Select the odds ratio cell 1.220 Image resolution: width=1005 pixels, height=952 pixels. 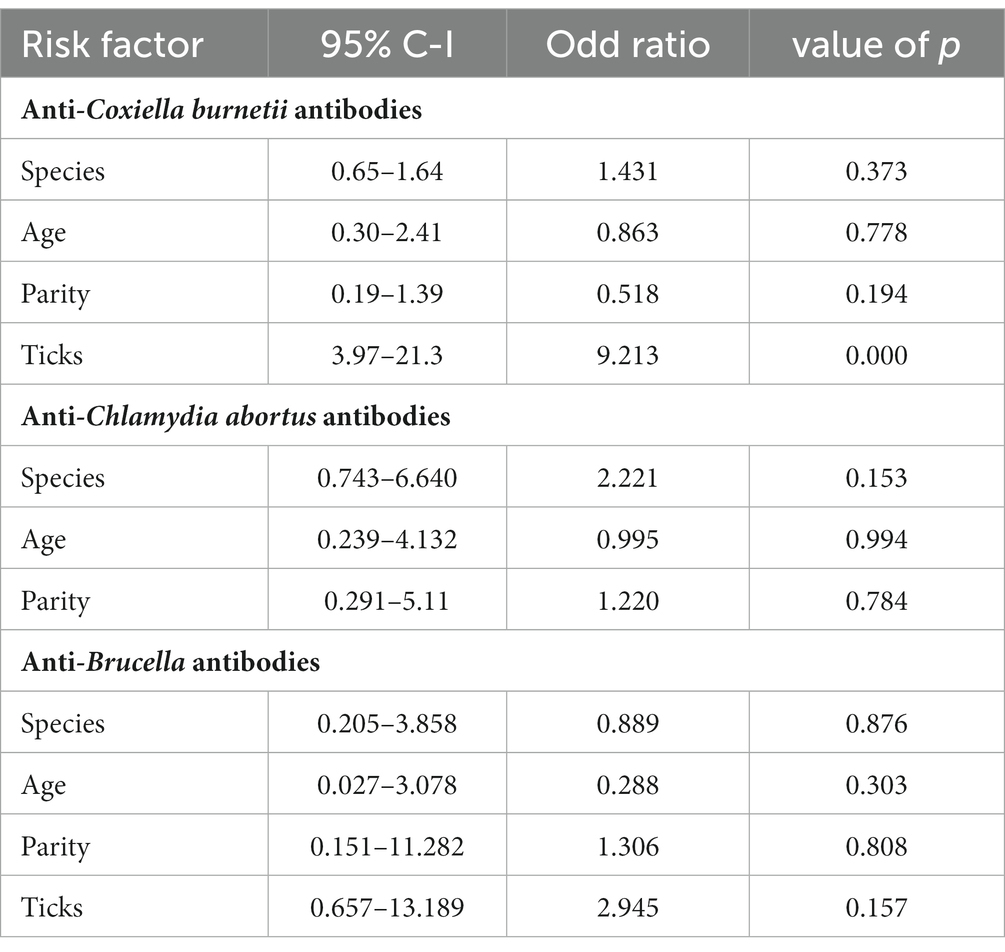pyautogui.click(x=627, y=600)
